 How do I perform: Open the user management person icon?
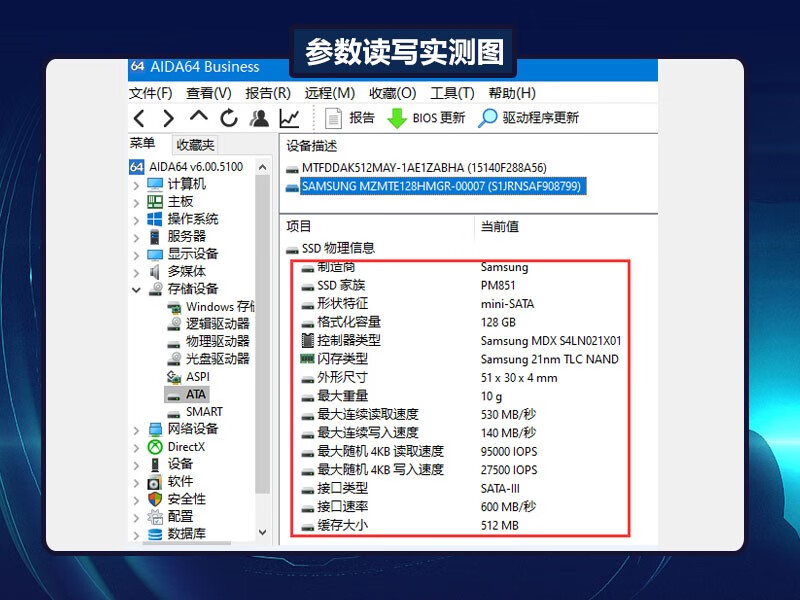[x=259, y=118]
